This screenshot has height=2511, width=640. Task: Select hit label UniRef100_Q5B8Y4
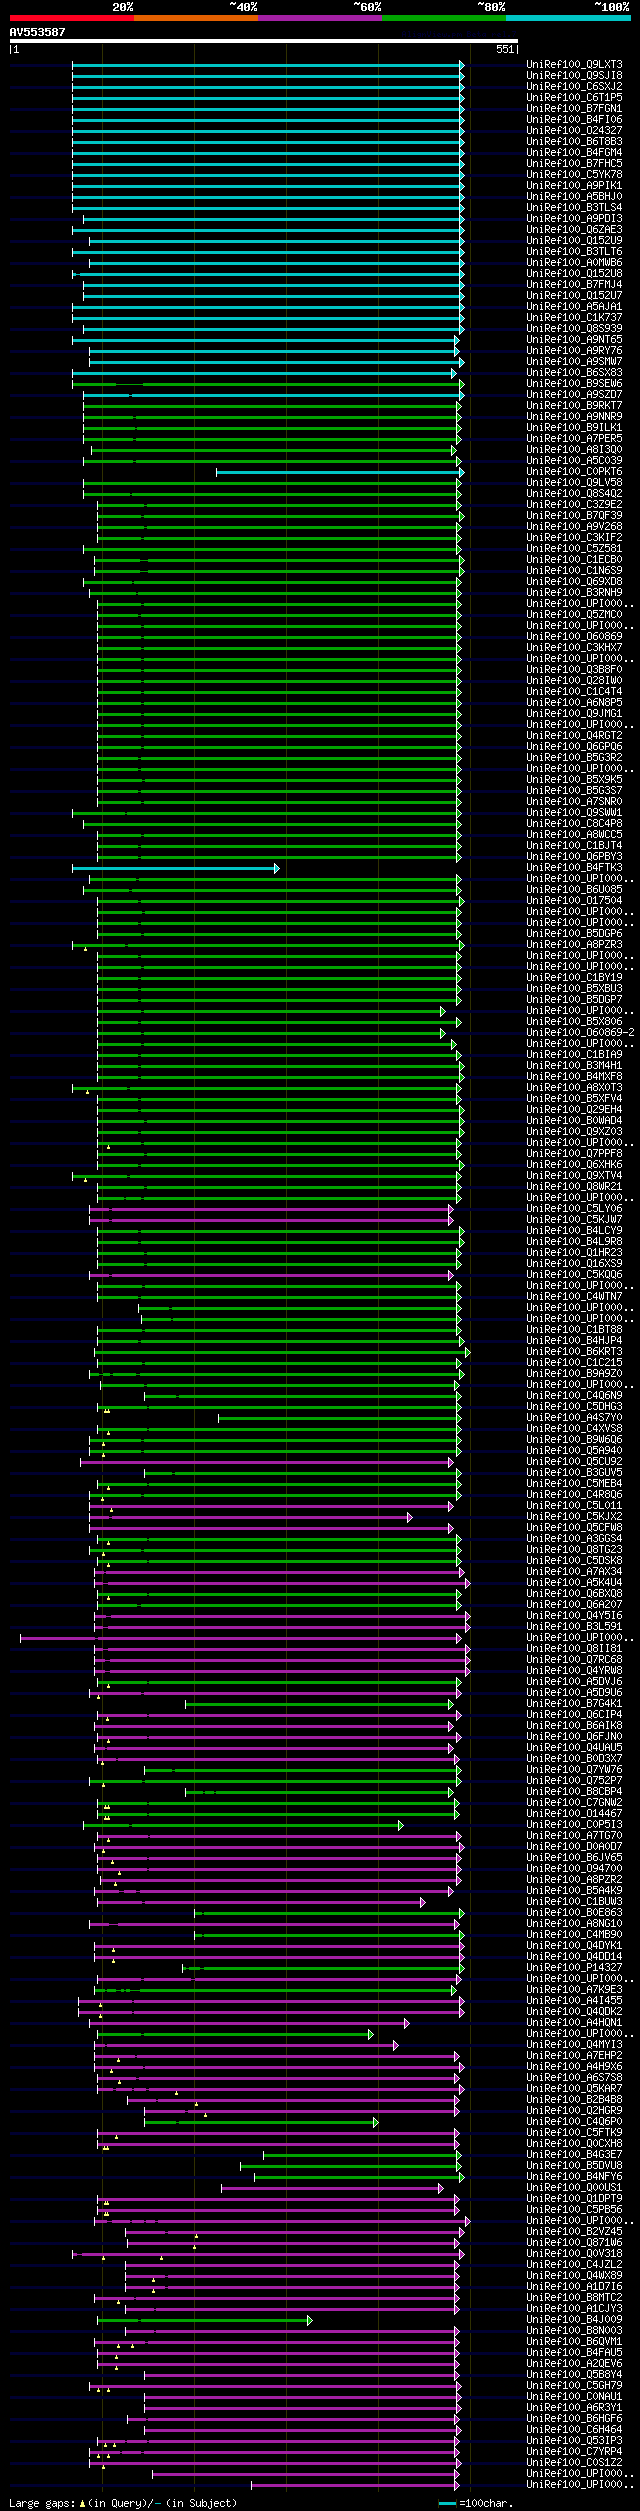(574, 2375)
